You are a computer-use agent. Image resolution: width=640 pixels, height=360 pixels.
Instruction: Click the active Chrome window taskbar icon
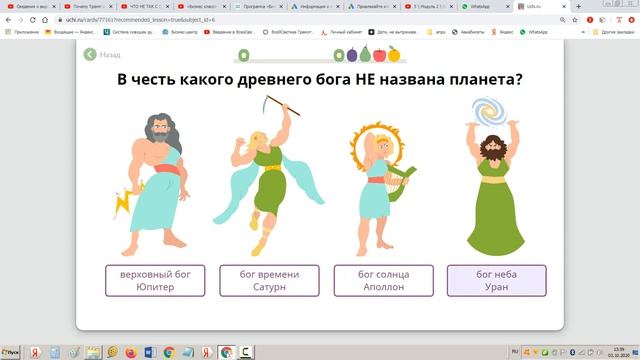227,352
